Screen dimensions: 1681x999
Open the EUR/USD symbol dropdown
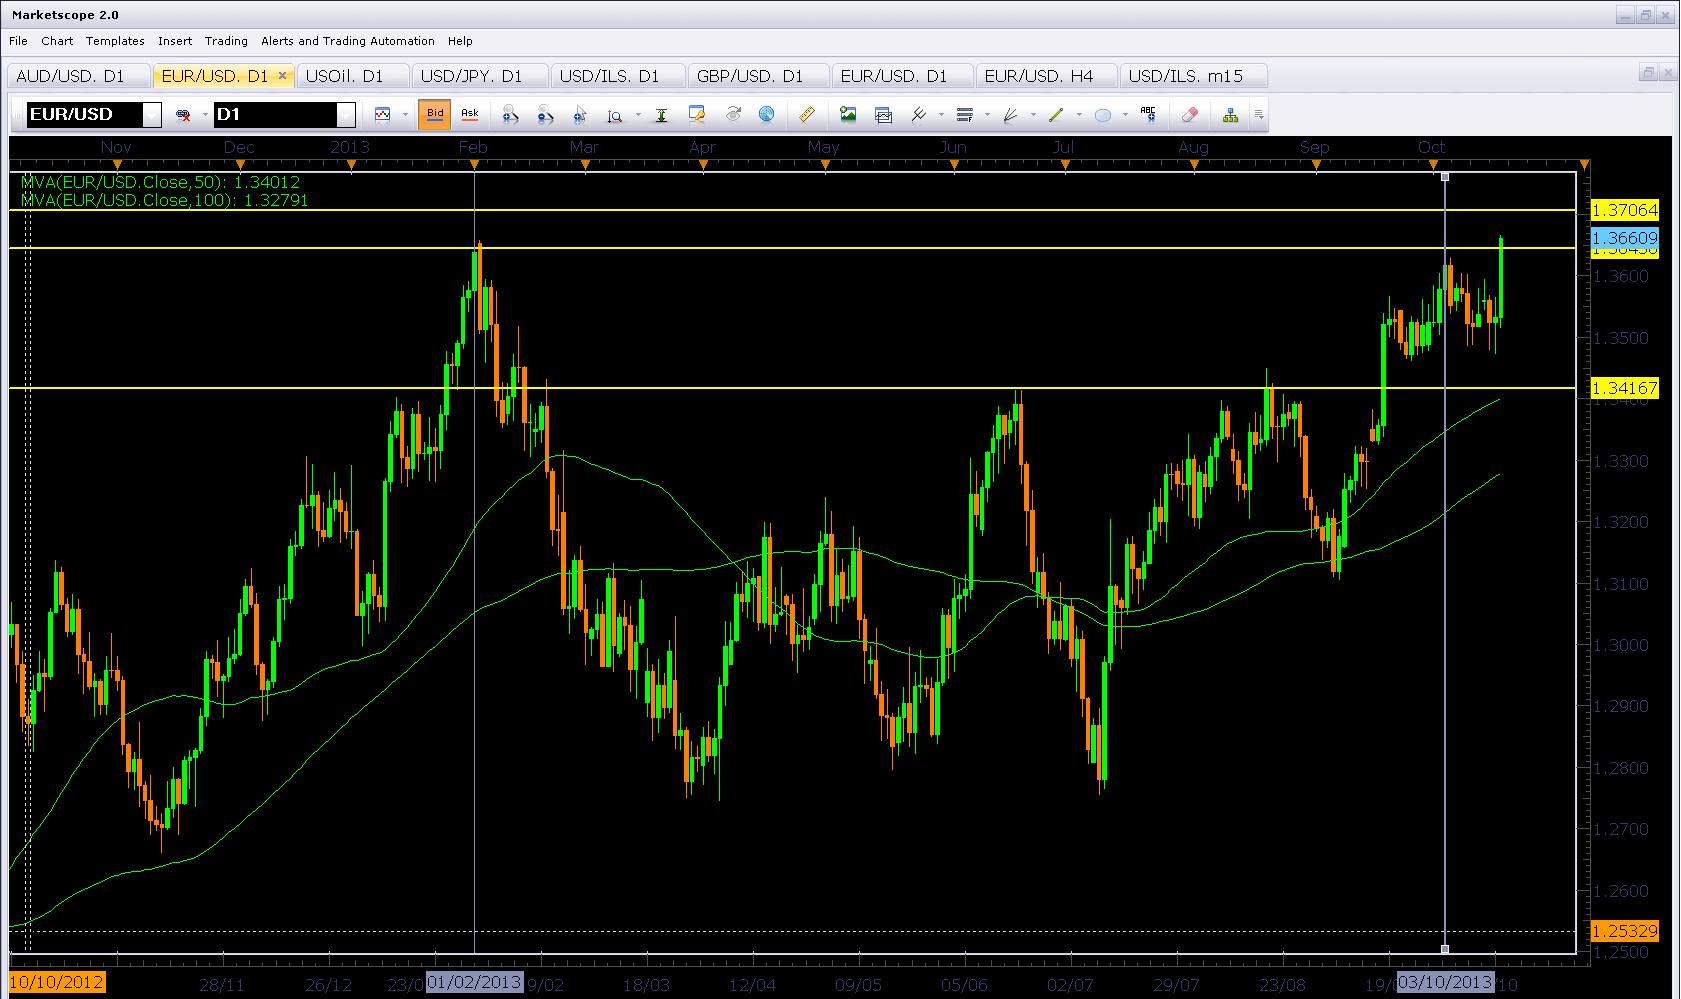(151, 115)
